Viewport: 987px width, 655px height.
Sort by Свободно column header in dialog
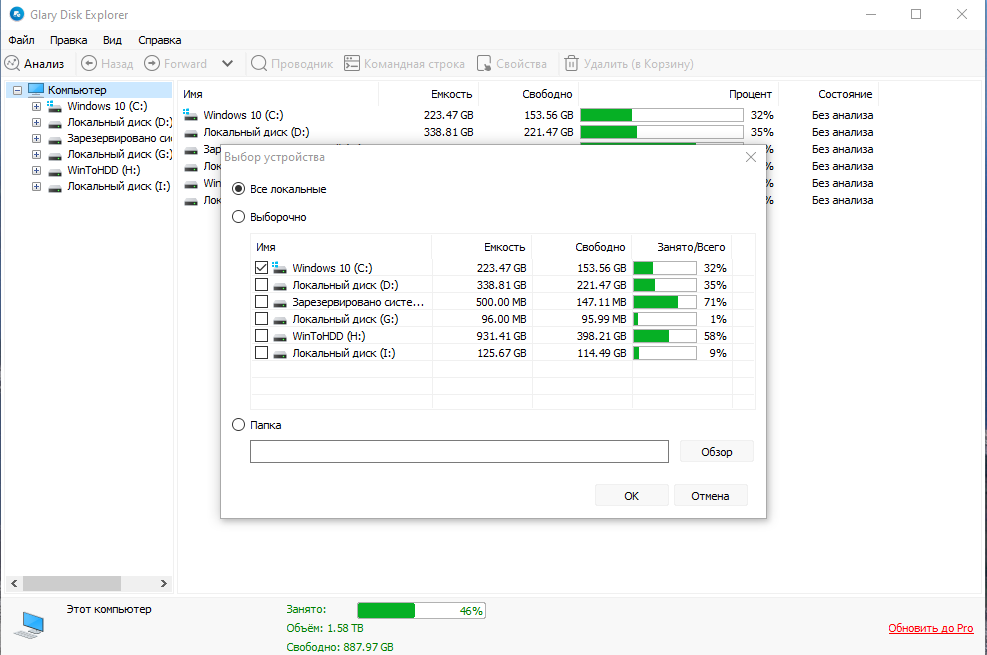[x=582, y=247]
